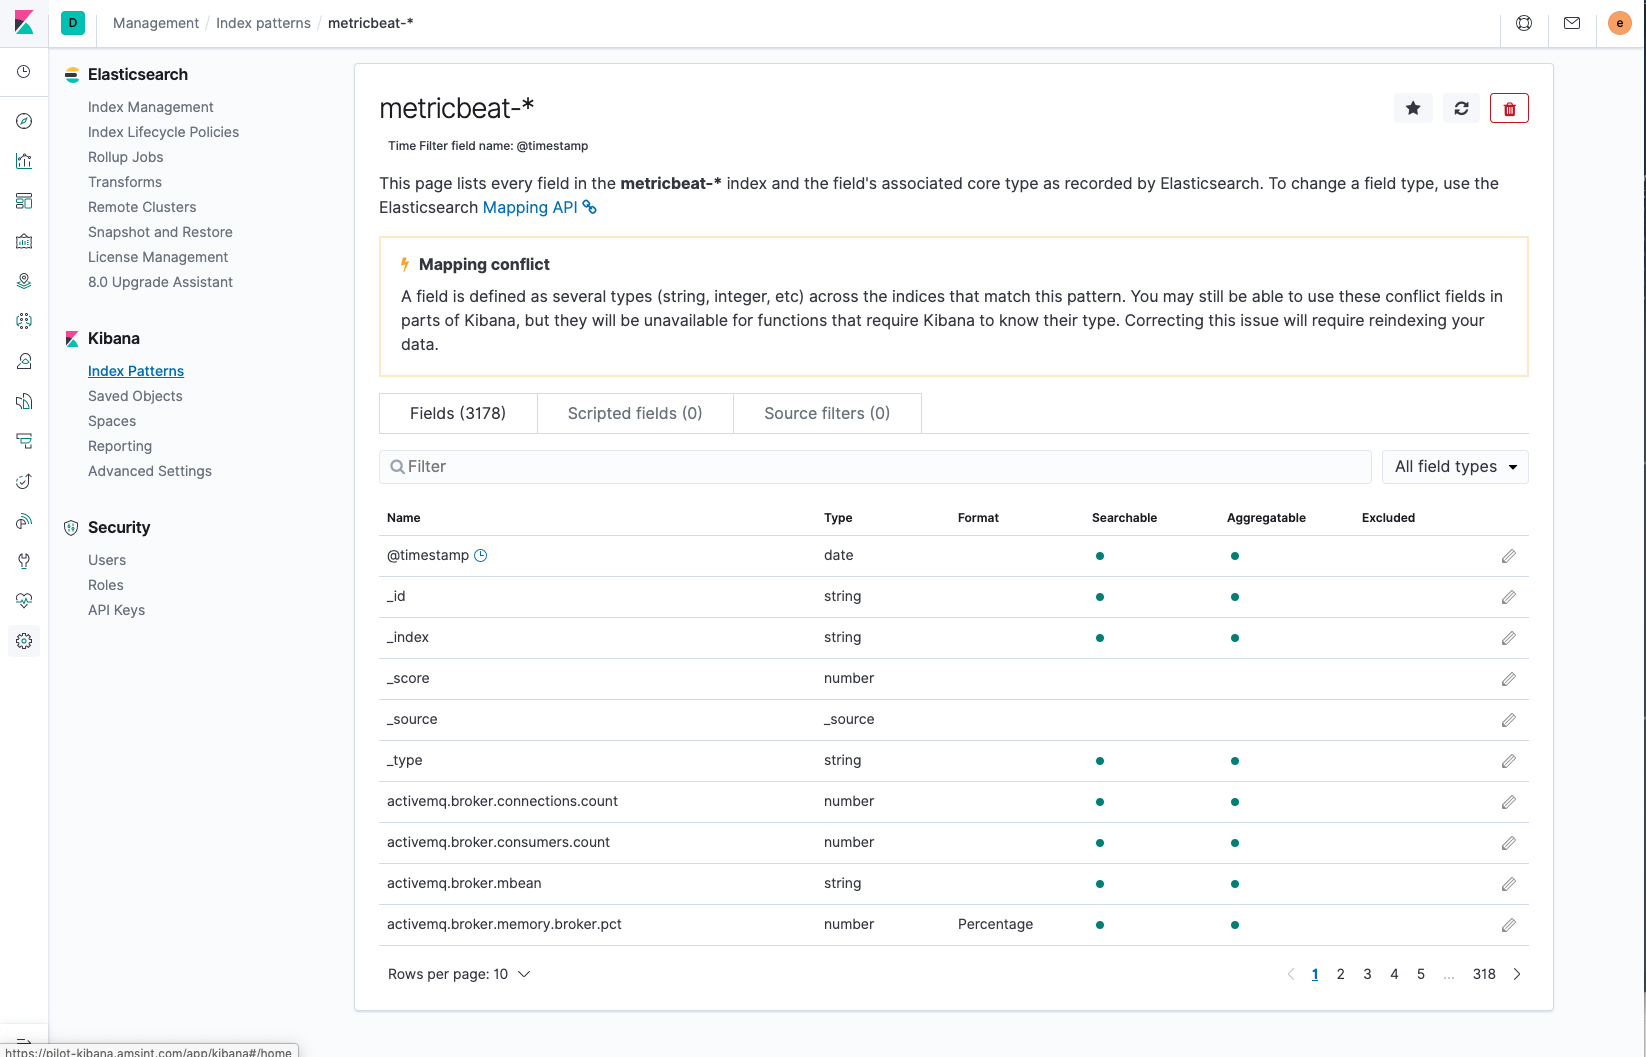Viewport: 1646px width, 1057px height.
Task: Edit the @timestamp field
Action: (1509, 556)
